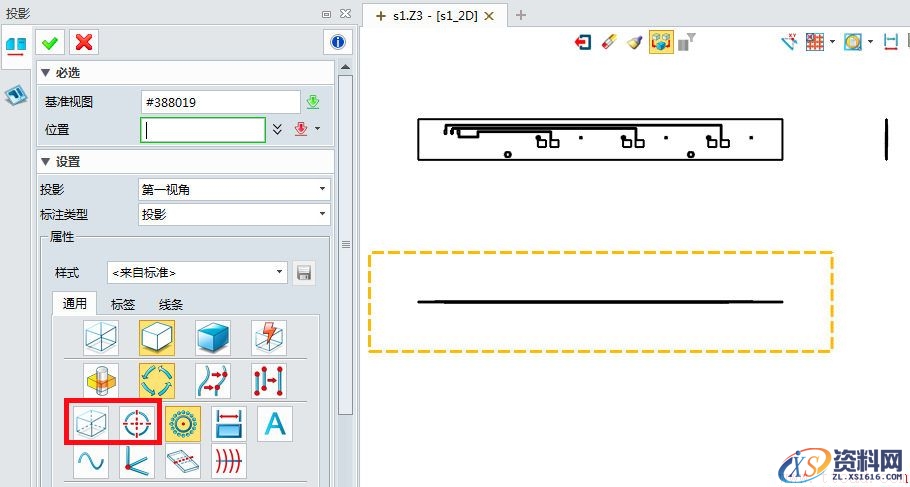
Task: Click the sine wave curve icon
Action: [x=90, y=461]
